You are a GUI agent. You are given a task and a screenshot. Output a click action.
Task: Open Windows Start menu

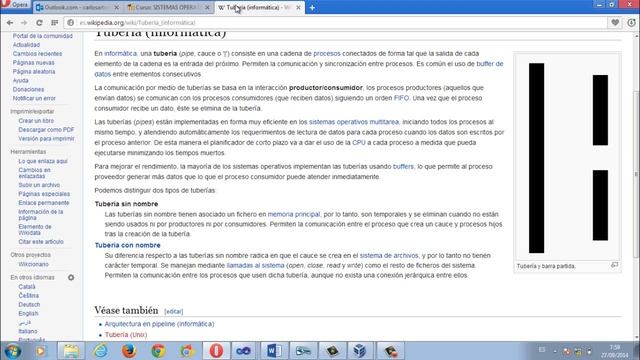tap(13, 351)
